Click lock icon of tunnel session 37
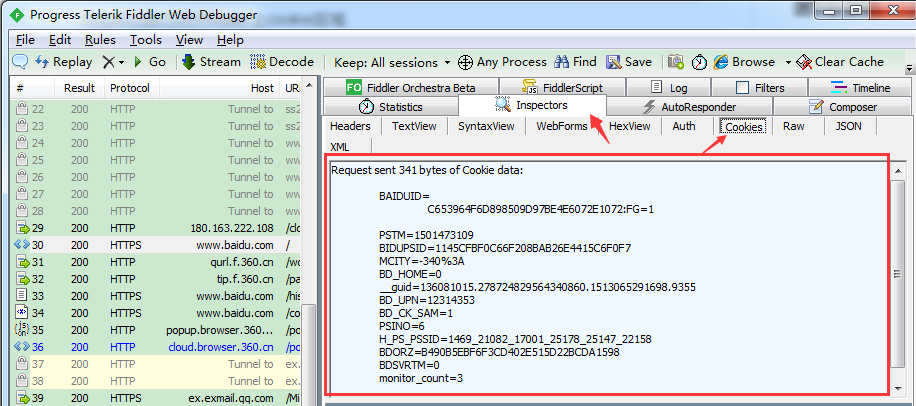The image size is (916, 406). click(22, 364)
